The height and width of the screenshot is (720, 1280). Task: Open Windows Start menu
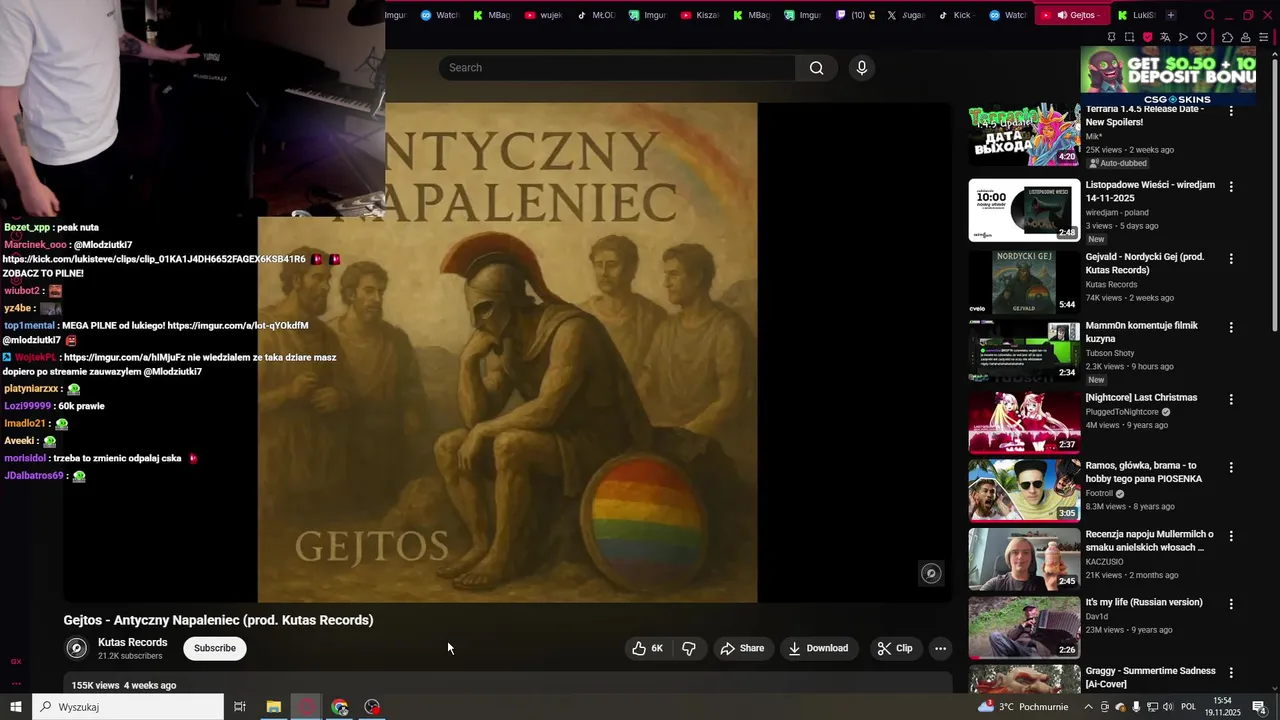tap(16, 707)
